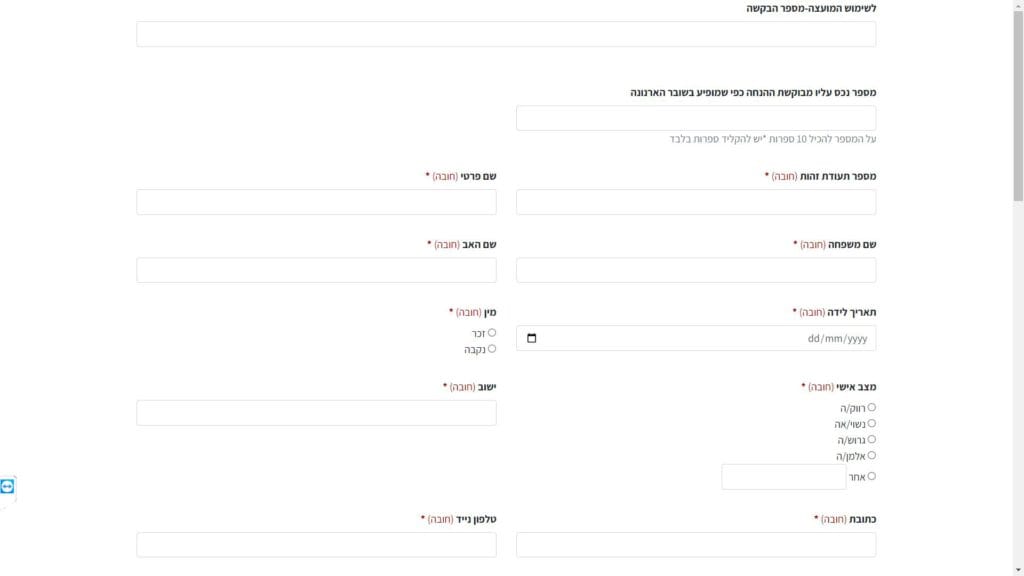The width and height of the screenshot is (1024, 576).
Task: Focus the property number input field
Action: (696, 118)
